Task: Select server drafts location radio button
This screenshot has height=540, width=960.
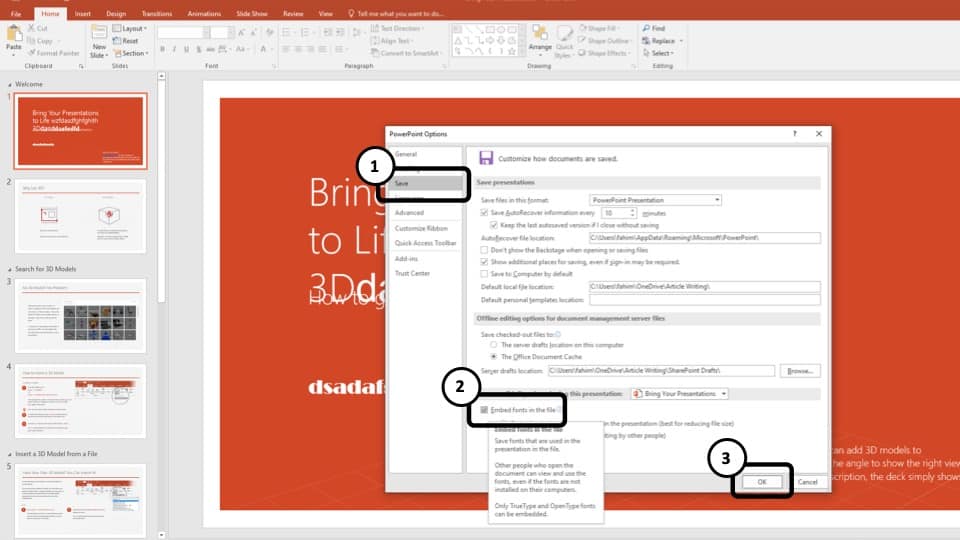Action: (x=493, y=345)
